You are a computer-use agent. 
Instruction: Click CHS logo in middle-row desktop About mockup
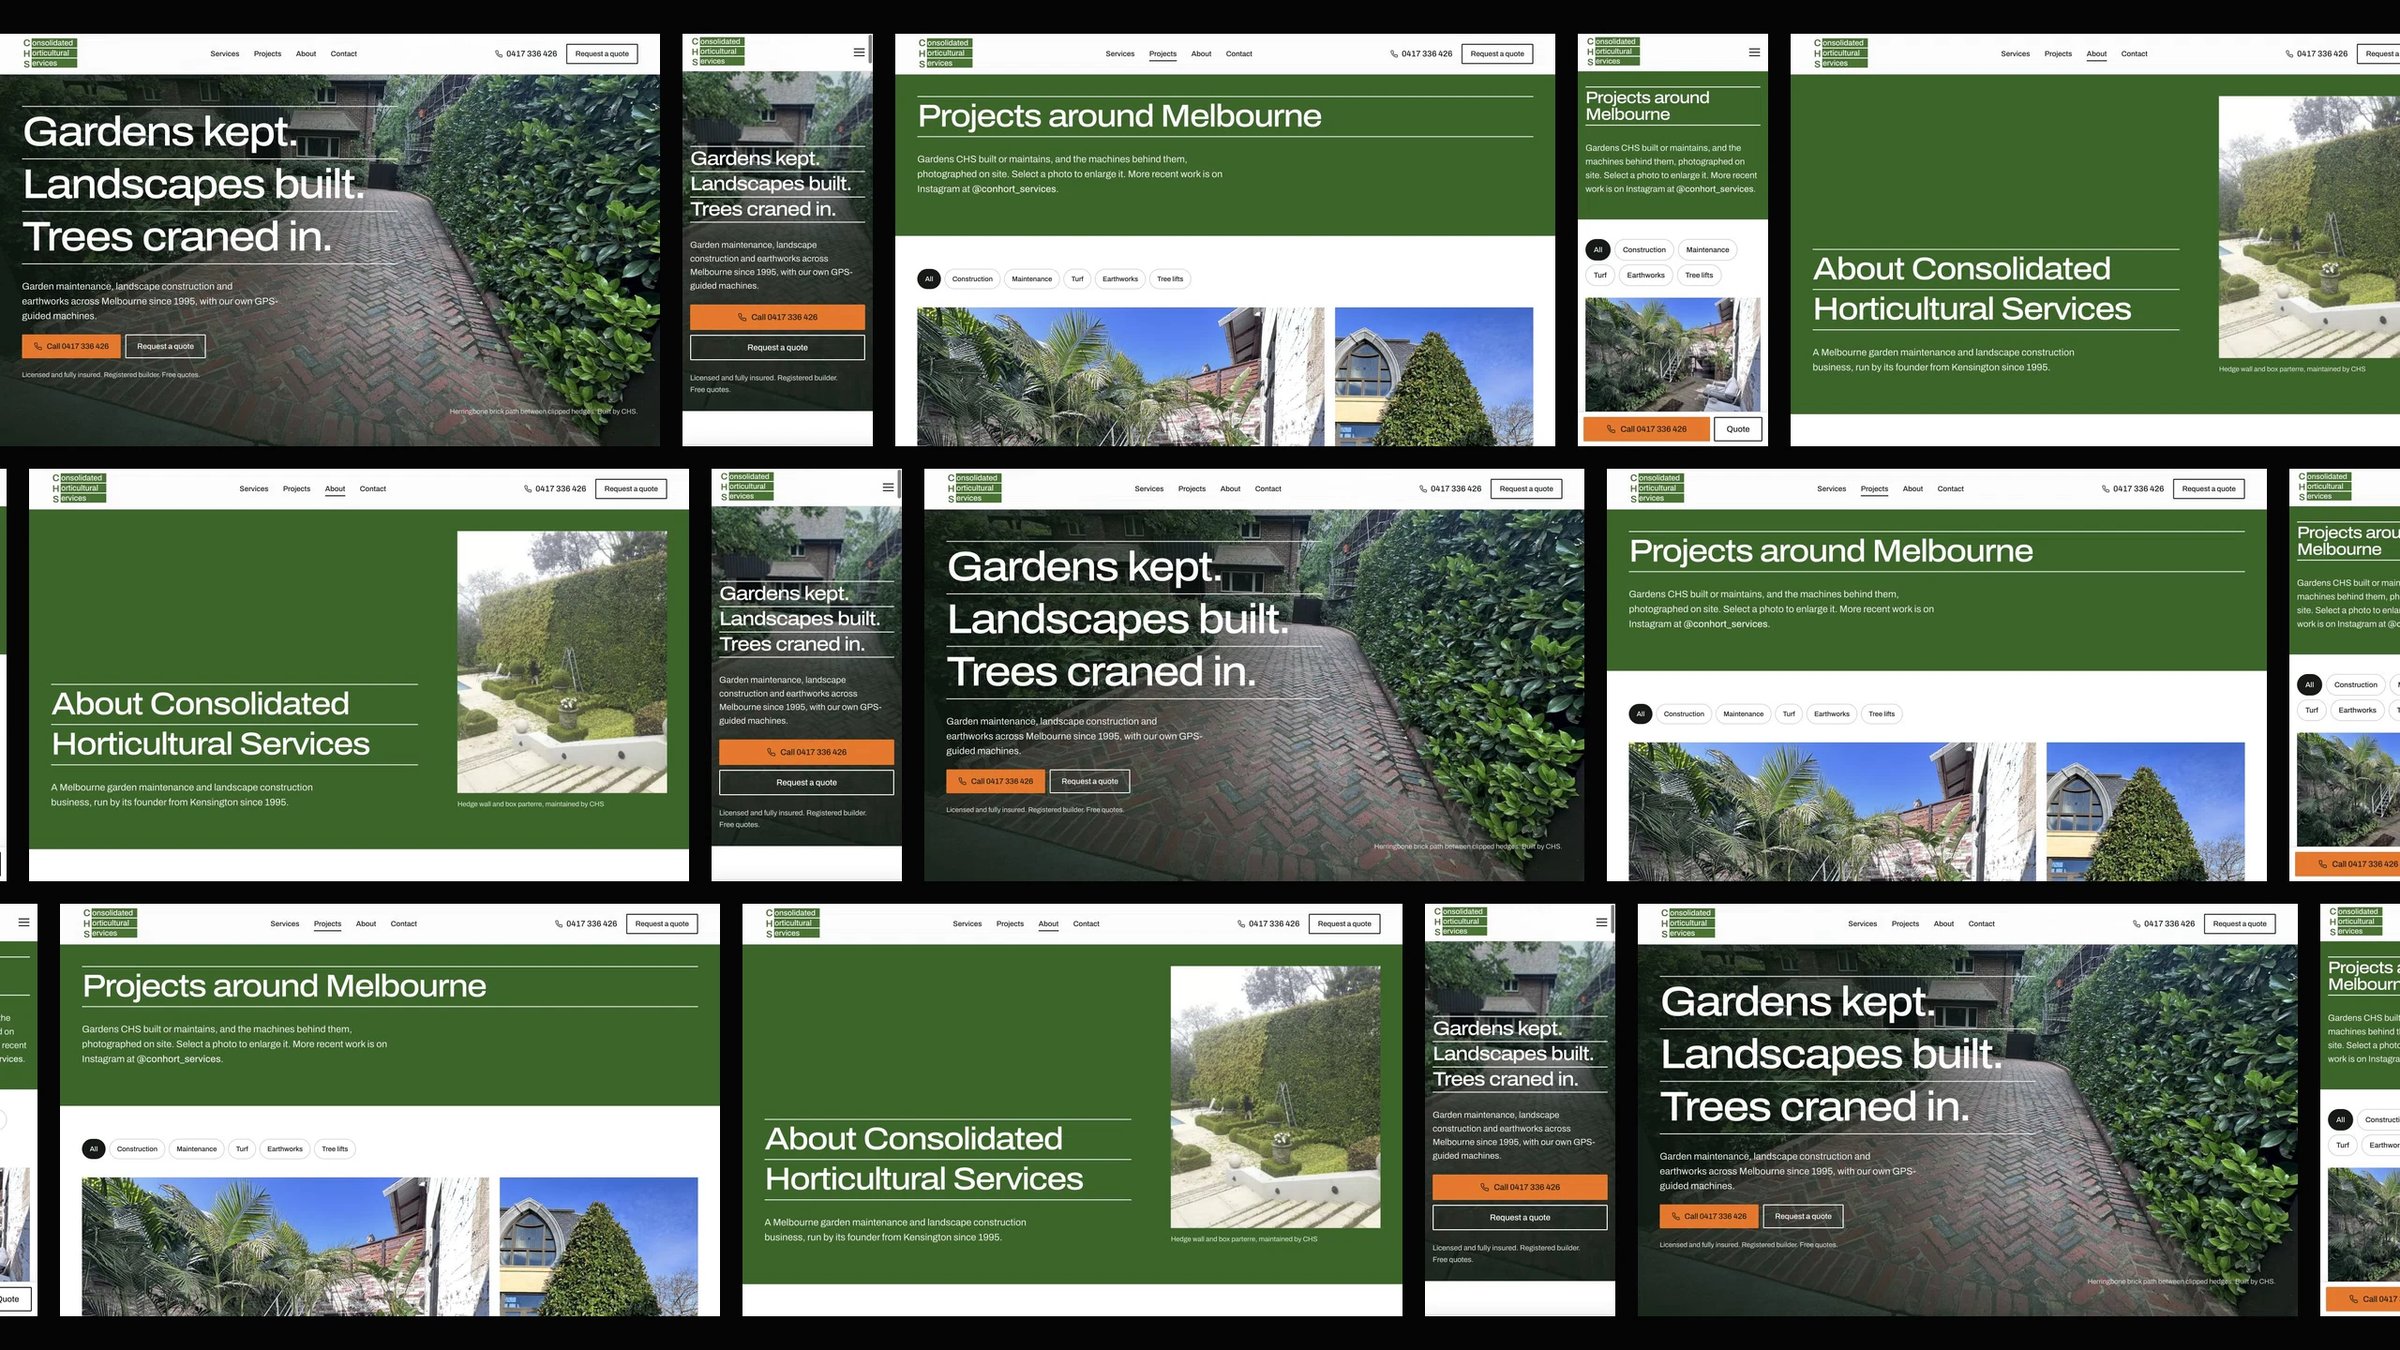pyautogui.click(x=79, y=488)
